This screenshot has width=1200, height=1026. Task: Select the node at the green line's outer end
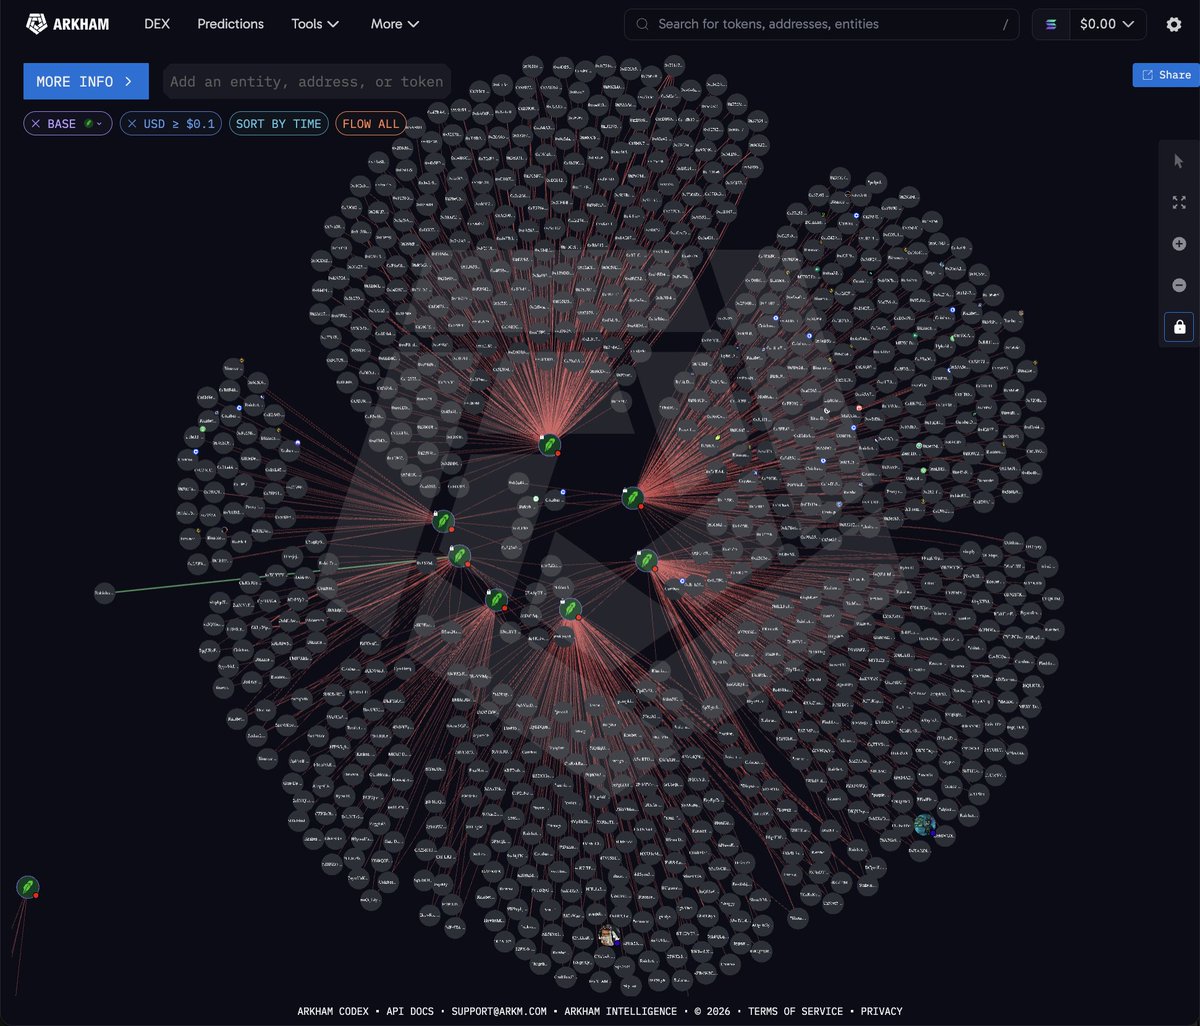(x=105, y=593)
